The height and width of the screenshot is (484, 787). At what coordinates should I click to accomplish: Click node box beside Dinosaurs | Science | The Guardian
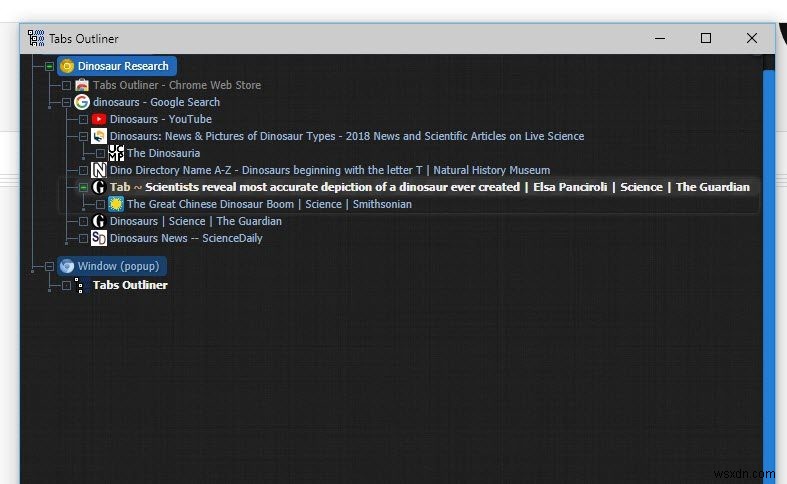click(x=83, y=222)
